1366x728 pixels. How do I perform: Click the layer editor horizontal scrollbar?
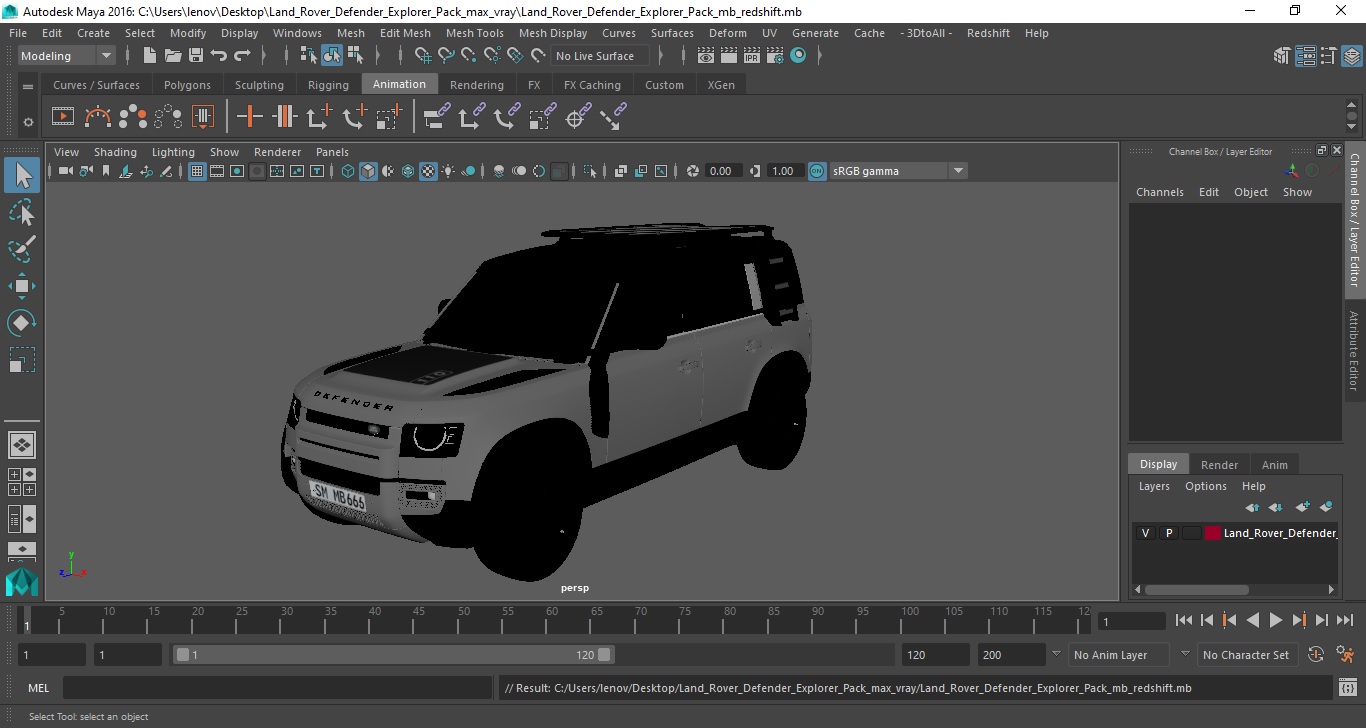[x=1197, y=589]
